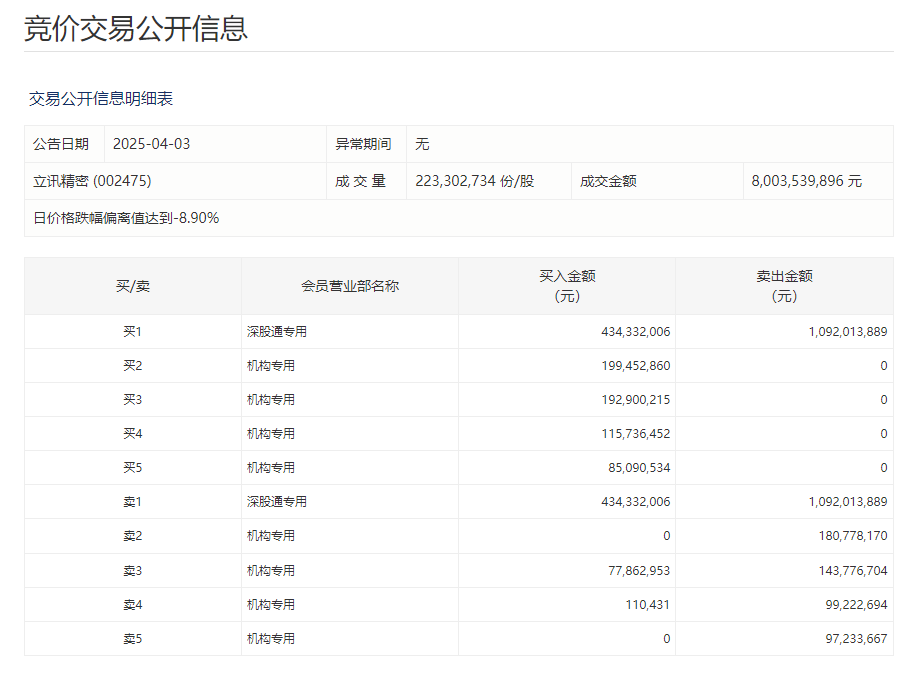Screen dimensions: 924x673
Task: Select the 买1 row label
Action: (133, 332)
